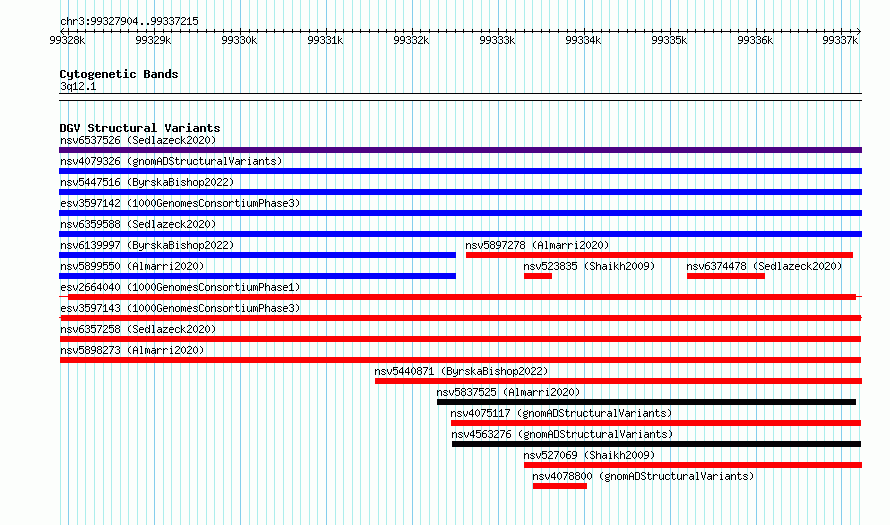Image resolution: width=890 pixels, height=525 pixels.
Task: Select the dark purple nsv6537526 variant bar
Action: (x=460, y=150)
